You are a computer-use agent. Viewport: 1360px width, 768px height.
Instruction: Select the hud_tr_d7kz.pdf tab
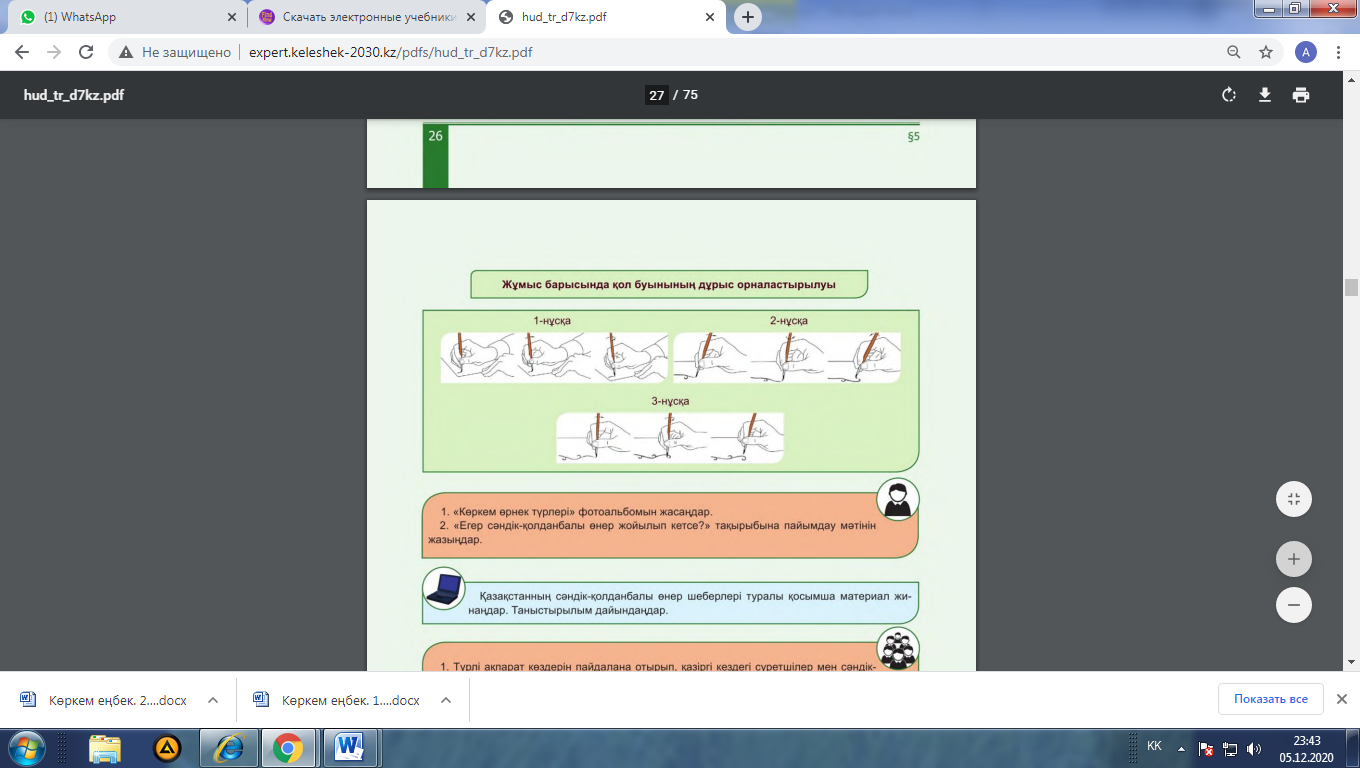606,17
